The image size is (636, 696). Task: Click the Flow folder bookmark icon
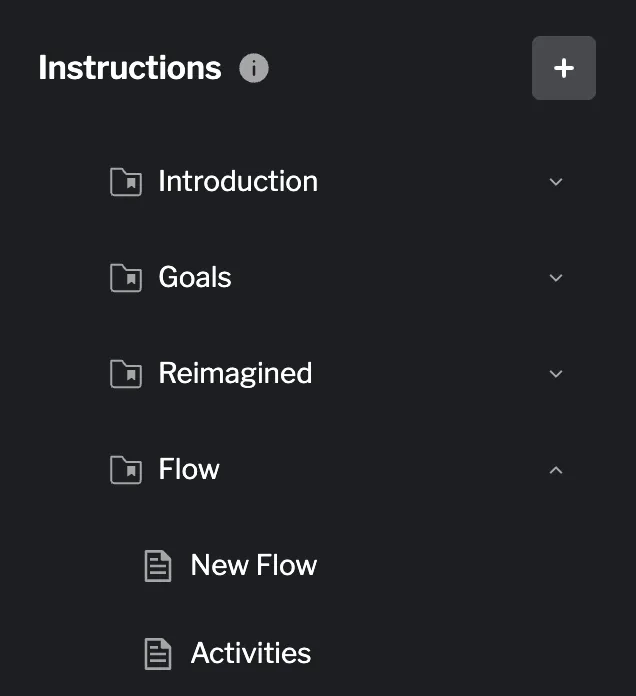coord(125,470)
